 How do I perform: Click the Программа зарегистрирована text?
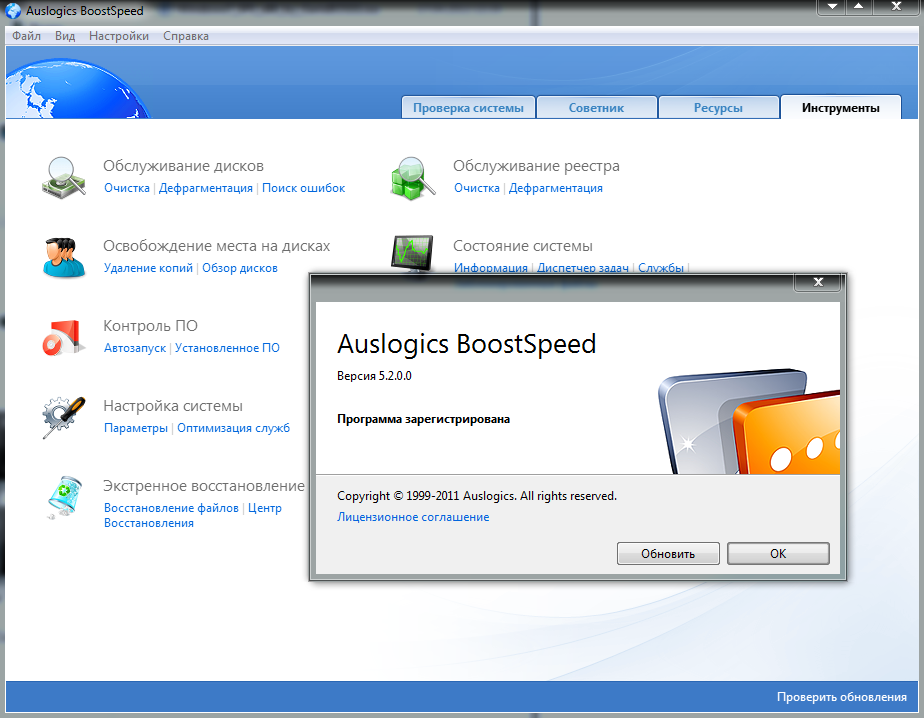pyautogui.click(x=424, y=419)
